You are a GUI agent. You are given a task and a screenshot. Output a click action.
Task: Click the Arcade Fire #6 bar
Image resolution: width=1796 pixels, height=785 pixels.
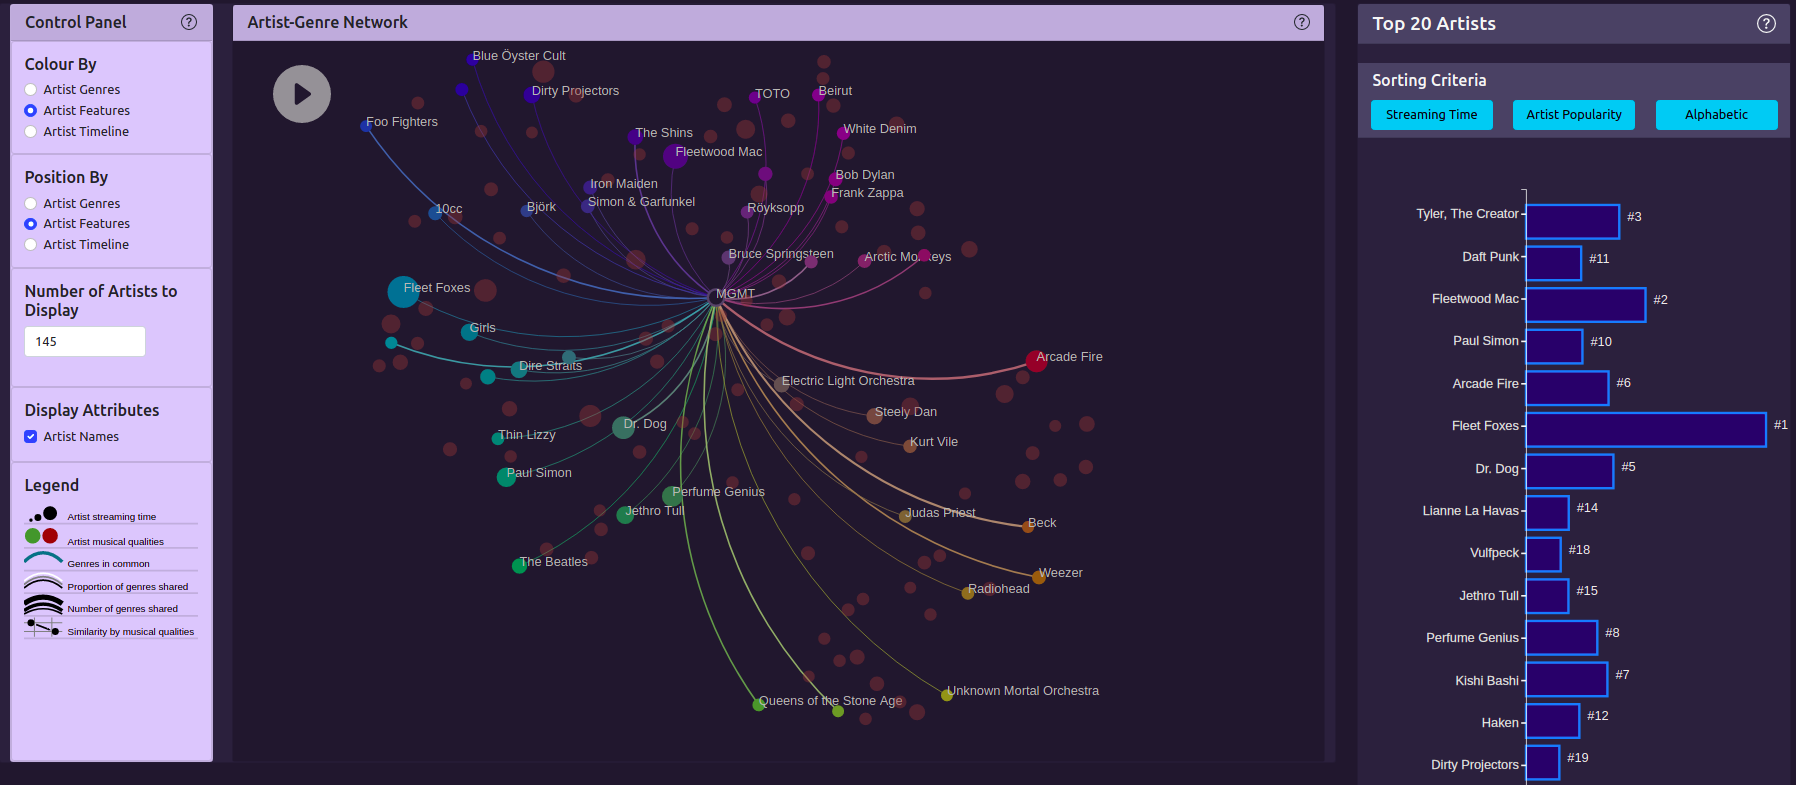pyautogui.click(x=1567, y=388)
